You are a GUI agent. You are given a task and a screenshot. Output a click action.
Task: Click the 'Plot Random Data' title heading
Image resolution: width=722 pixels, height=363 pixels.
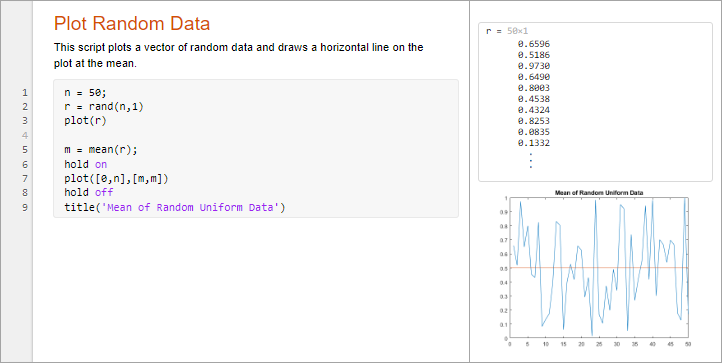[x=132, y=23]
